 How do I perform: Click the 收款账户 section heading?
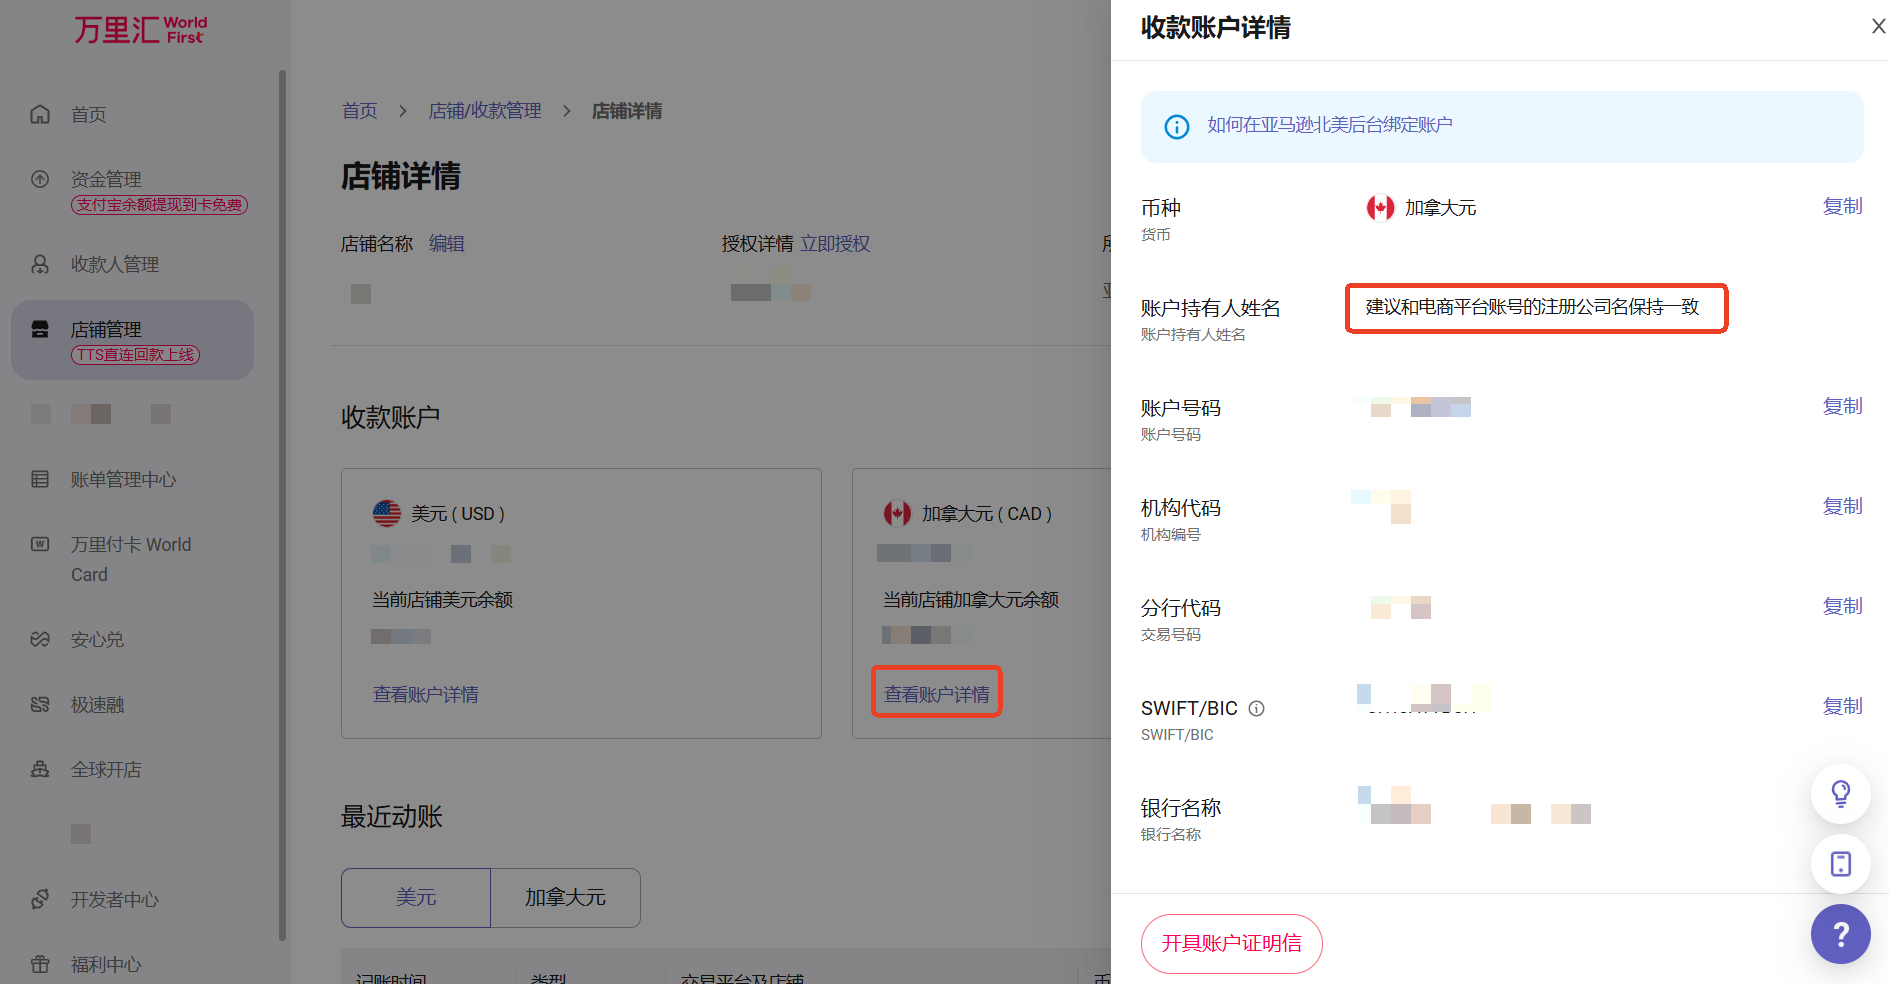point(391,417)
